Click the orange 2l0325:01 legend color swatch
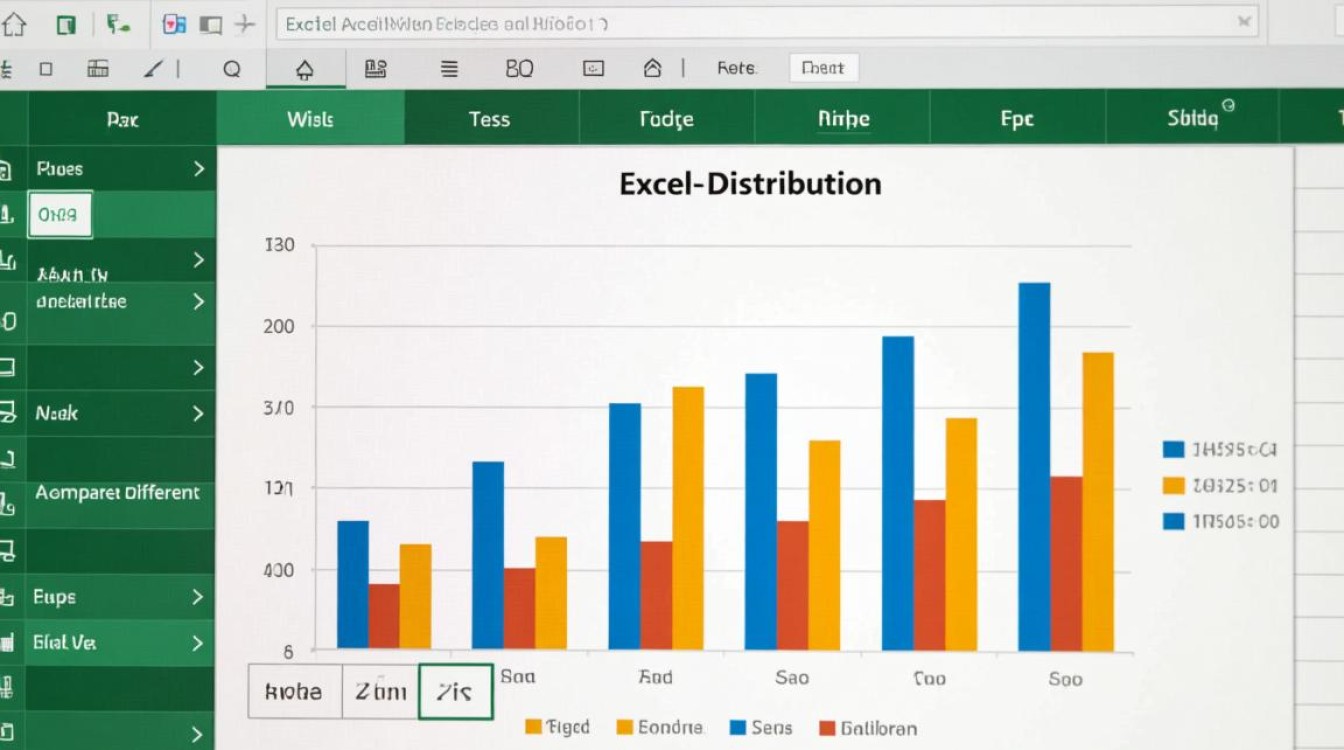 pyautogui.click(x=1173, y=486)
